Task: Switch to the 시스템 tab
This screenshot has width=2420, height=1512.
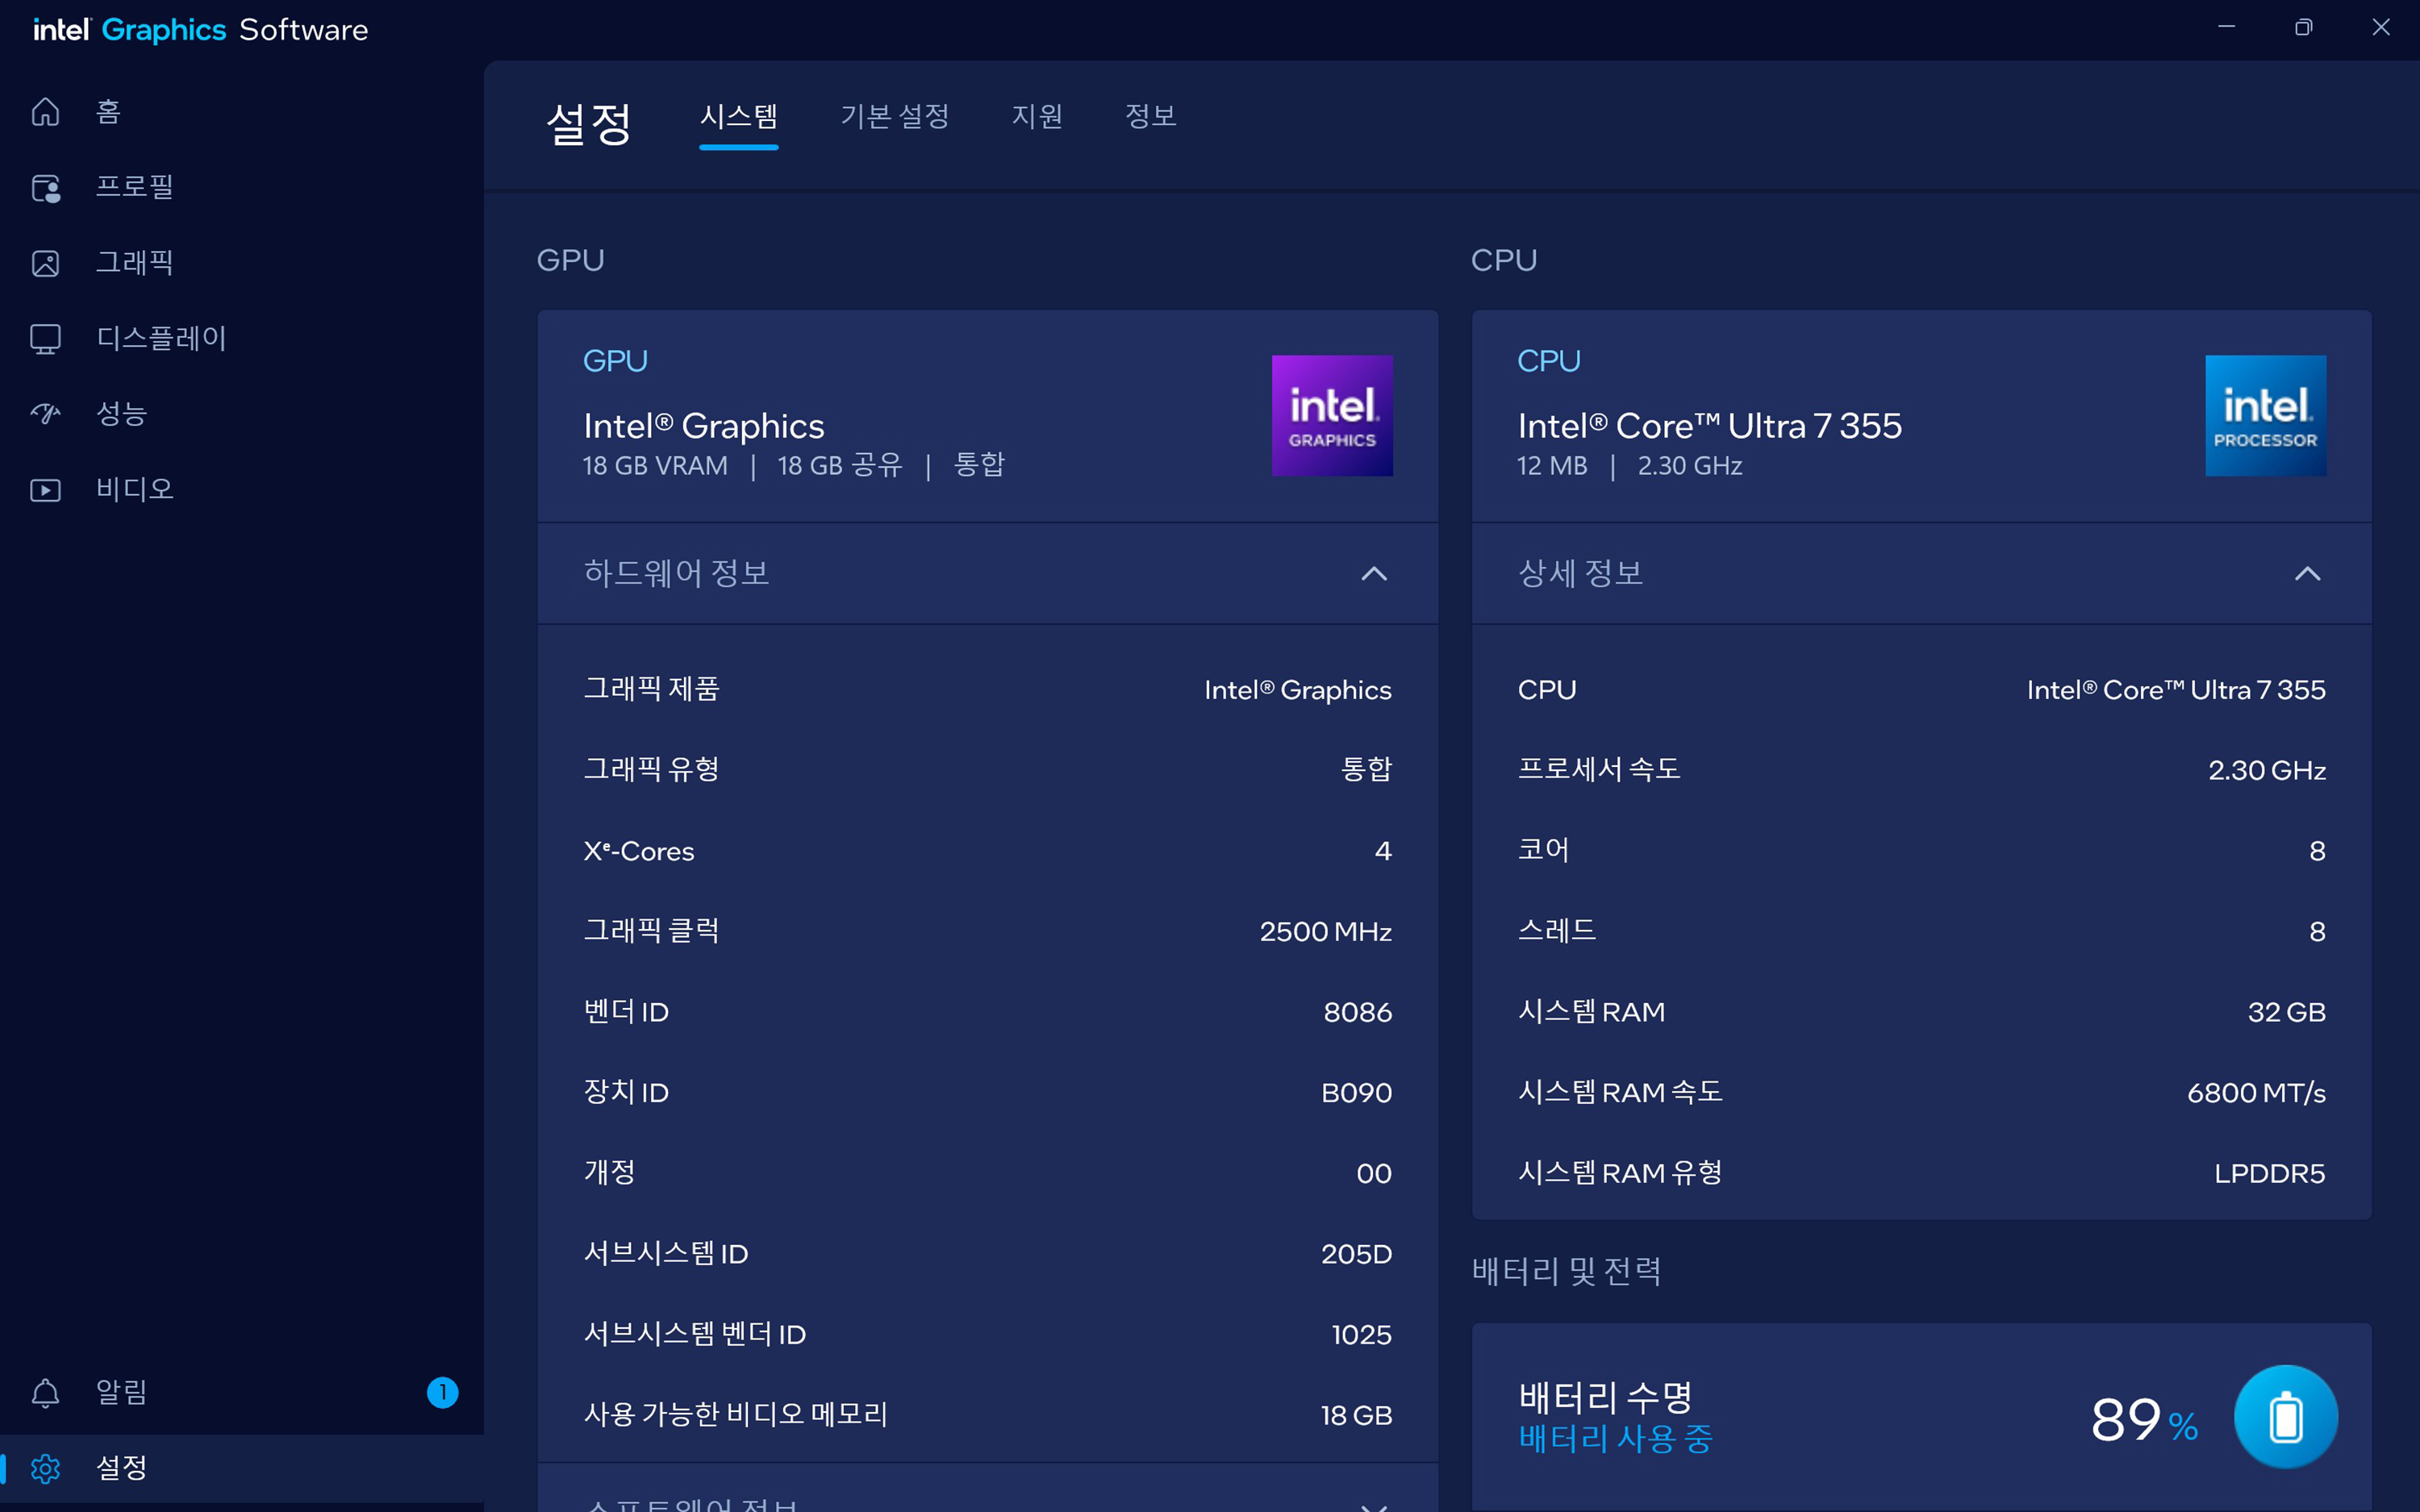Action: (738, 117)
